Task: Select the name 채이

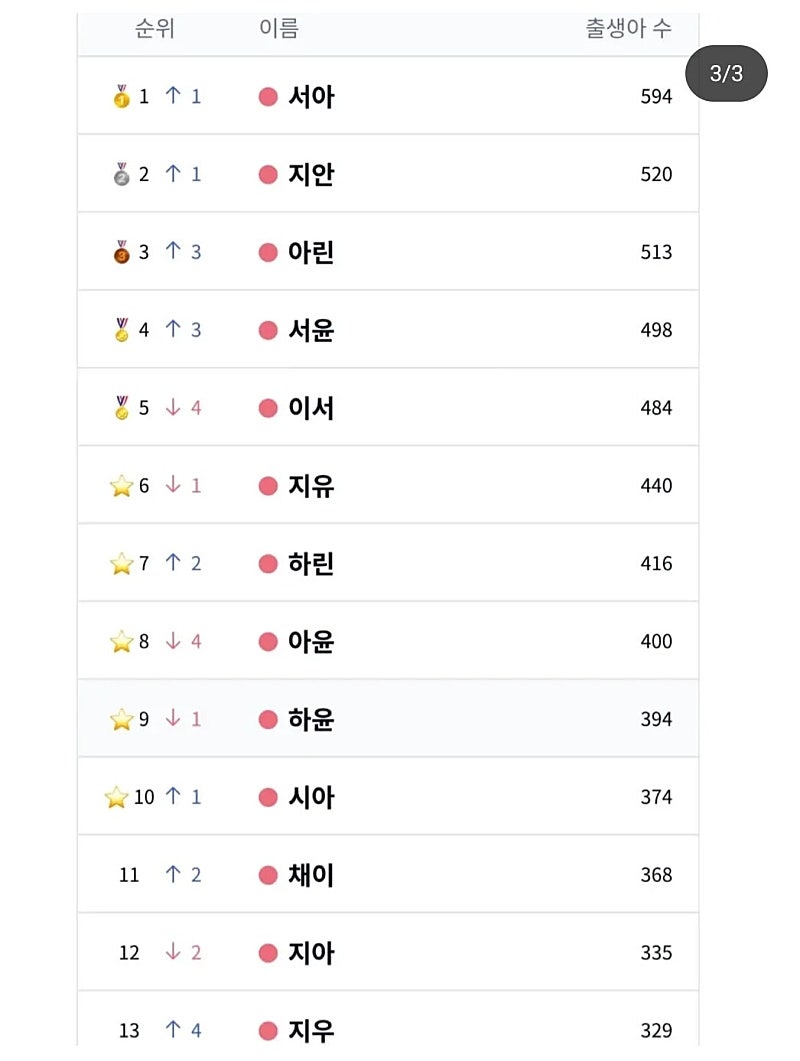Action: 311,875
